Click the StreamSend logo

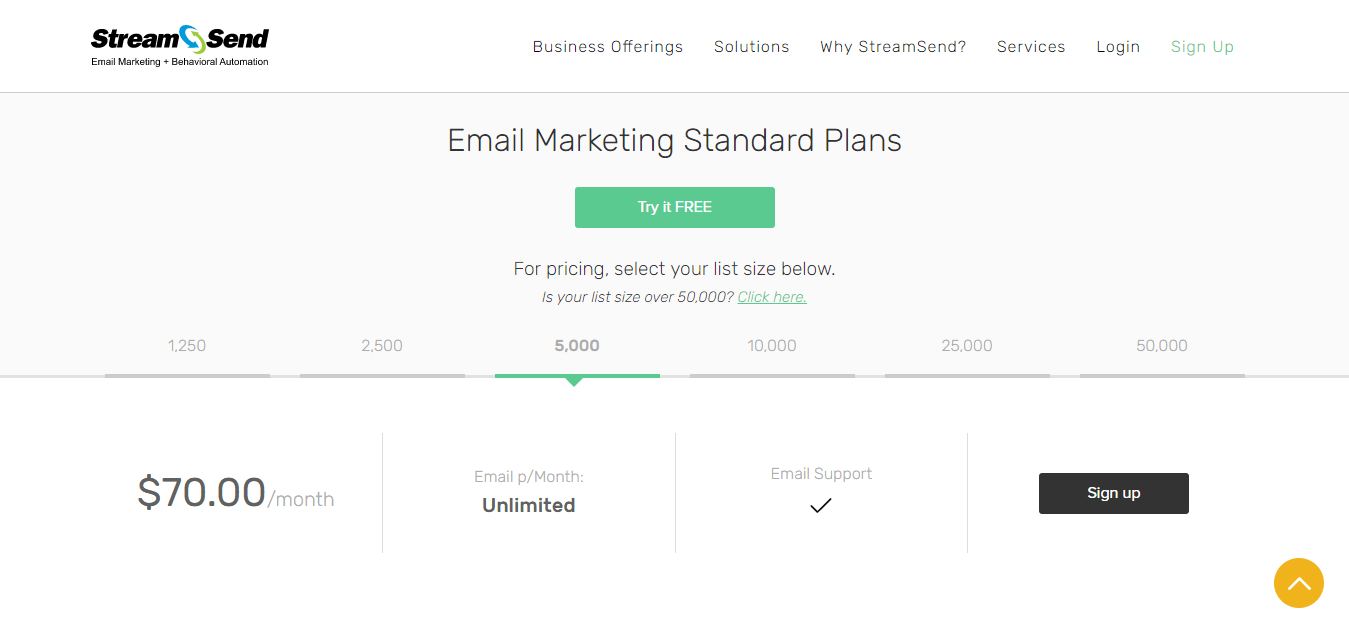click(180, 46)
